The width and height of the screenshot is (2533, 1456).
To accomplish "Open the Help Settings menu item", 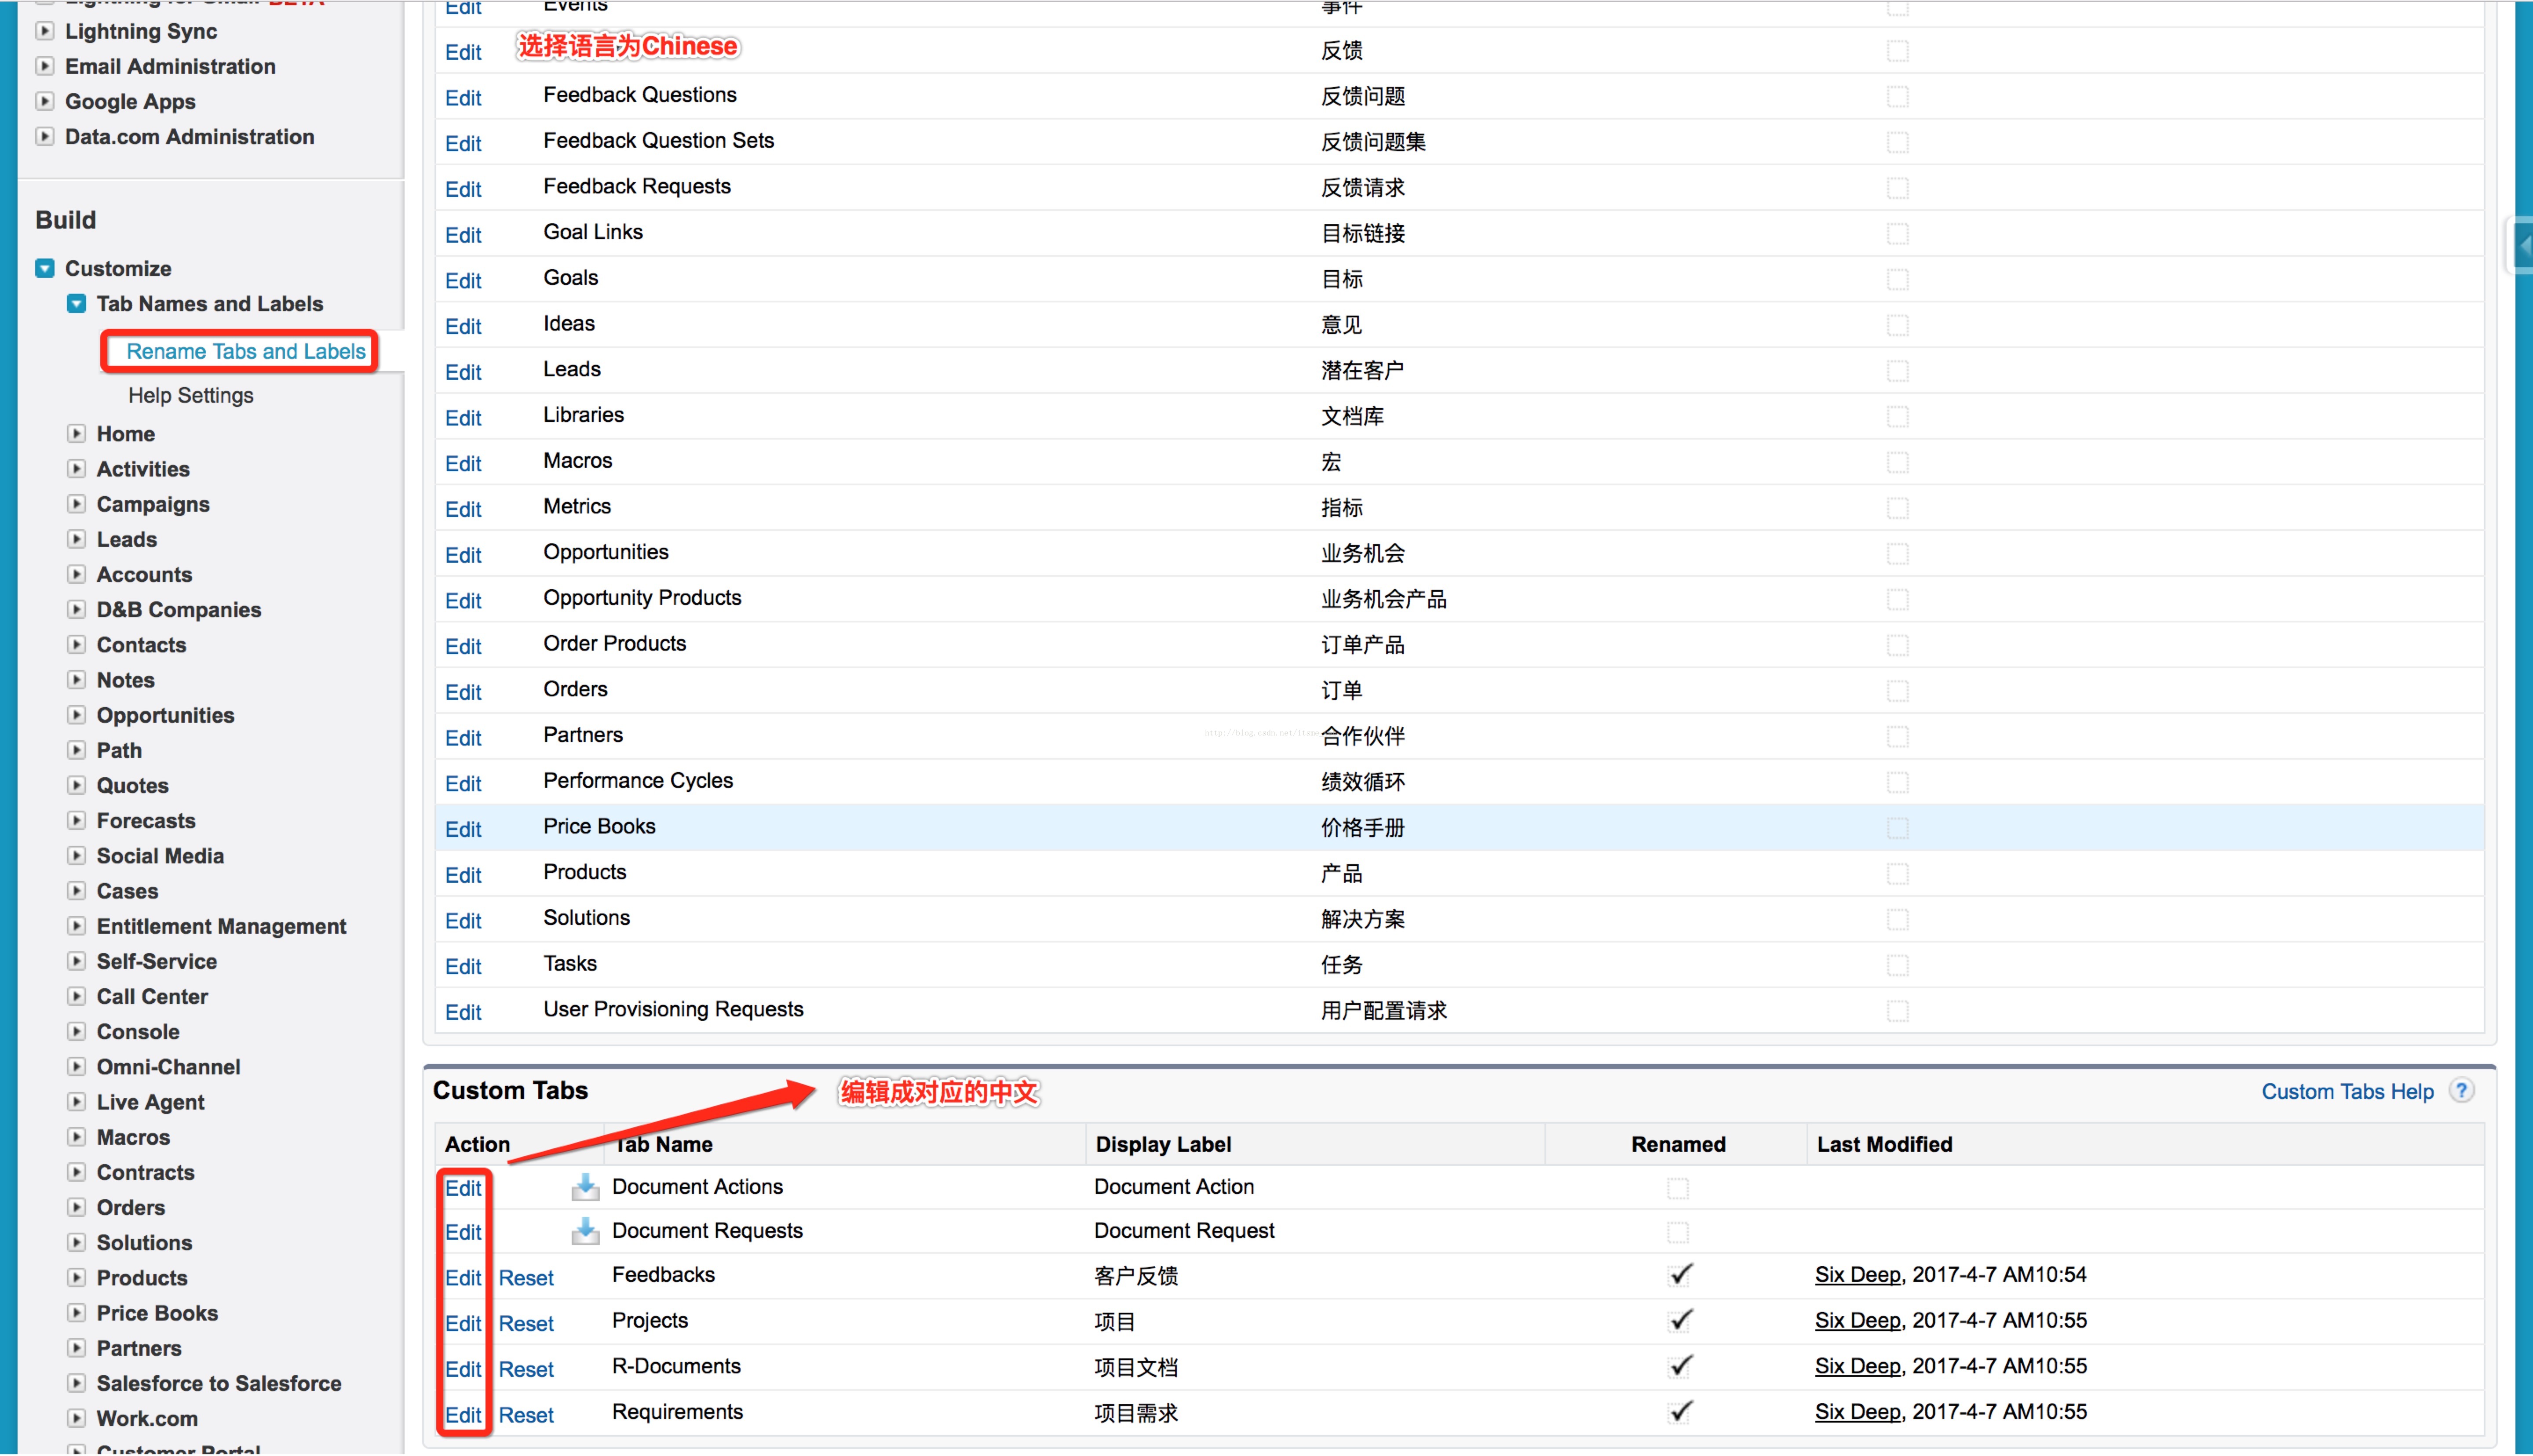I will [x=190, y=395].
